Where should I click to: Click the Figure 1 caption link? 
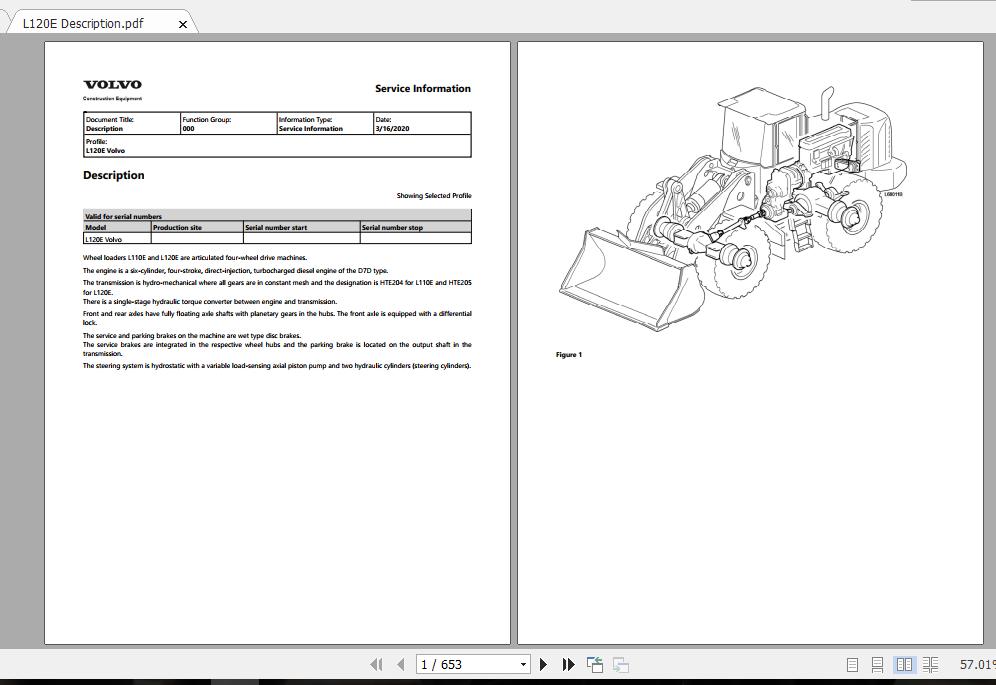point(568,354)
